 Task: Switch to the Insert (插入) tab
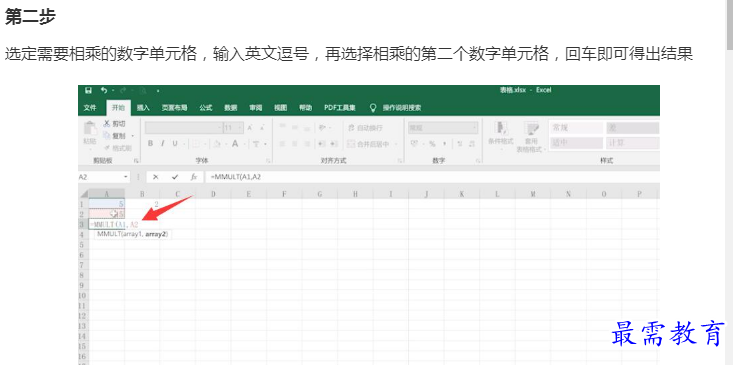(x=143, y=108)
